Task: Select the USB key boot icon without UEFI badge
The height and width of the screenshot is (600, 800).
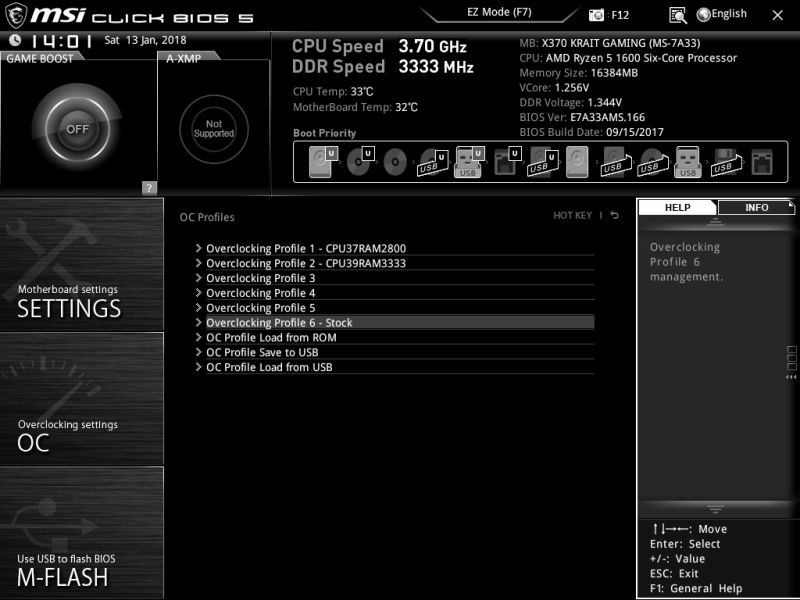Action: [688, 162]
